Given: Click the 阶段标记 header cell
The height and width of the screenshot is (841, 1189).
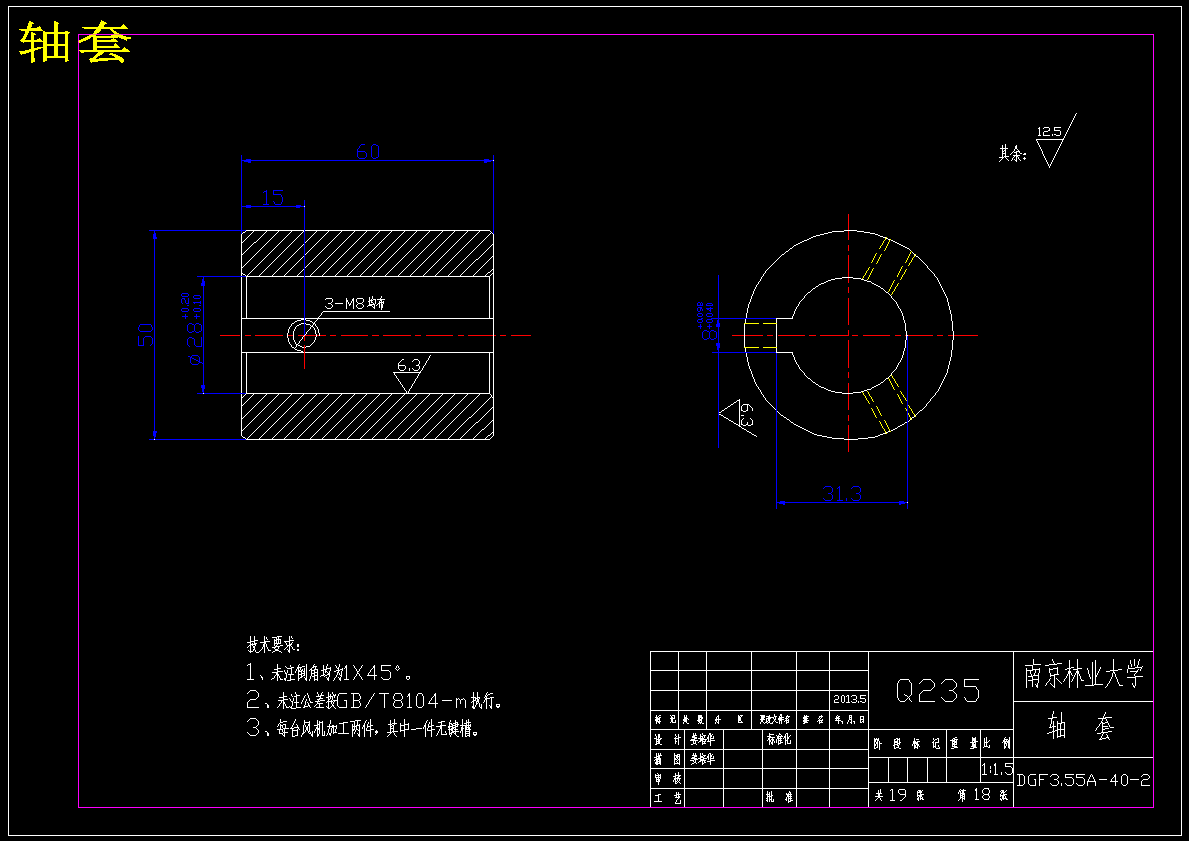Looking at the screenshot, I should pos(906,745).
